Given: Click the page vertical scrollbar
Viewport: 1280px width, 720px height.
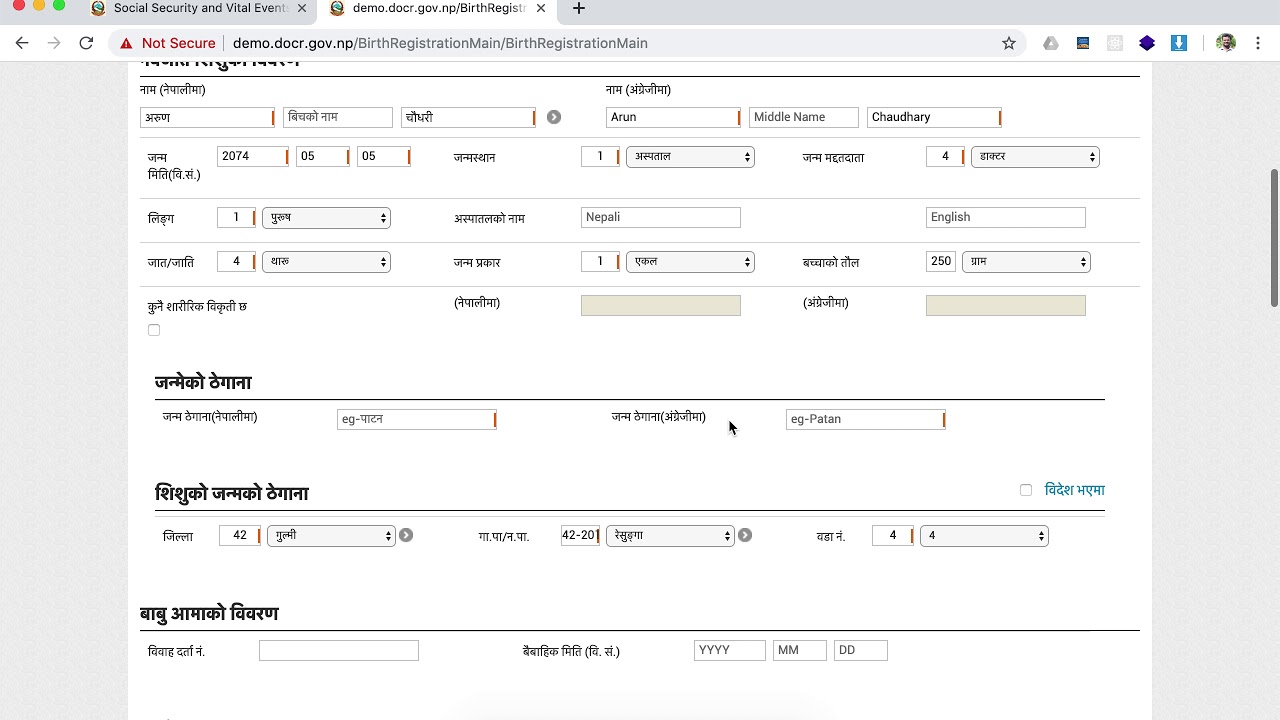Looking at the screenshot, I should 1274,238.
